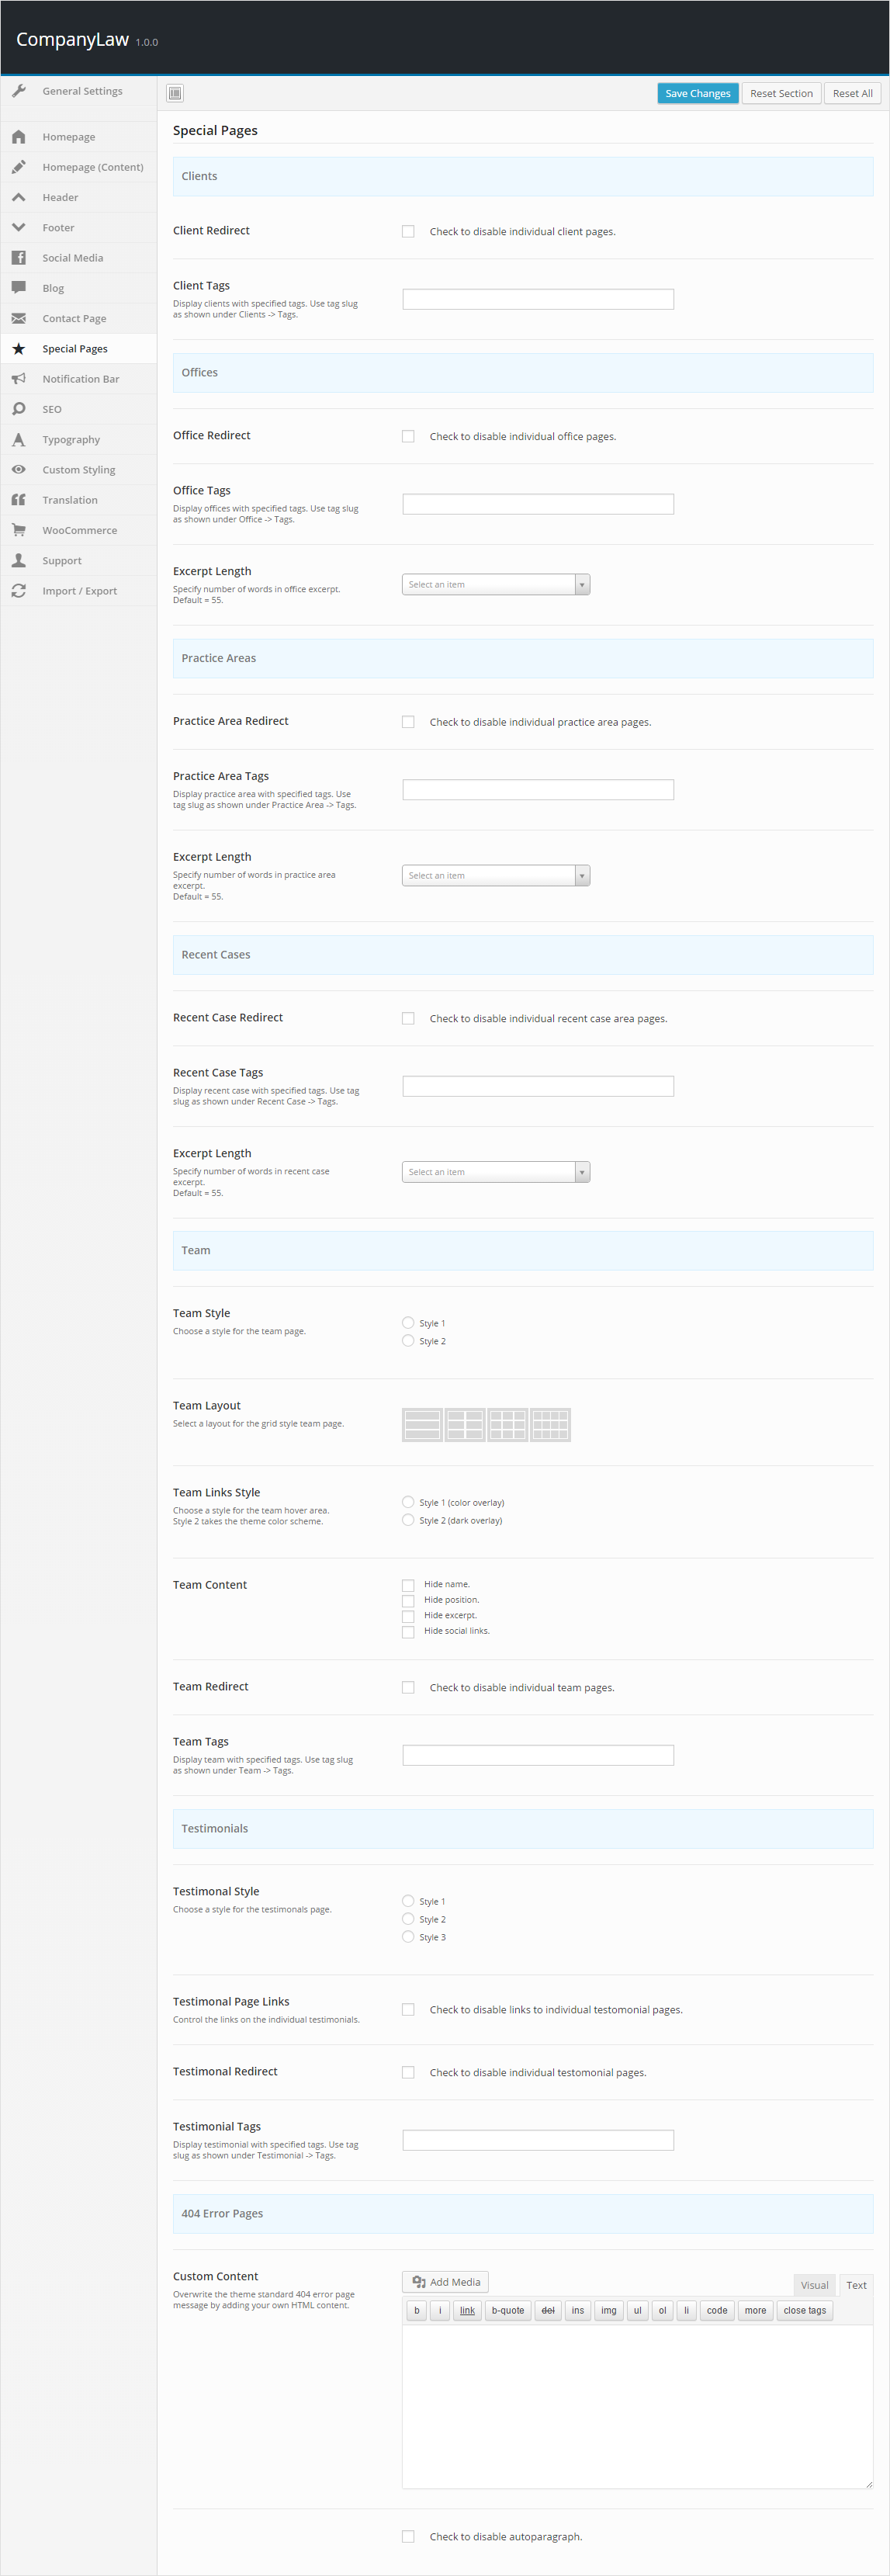Open the Typography settings section
The height and width of the screenshot is (2576, 890).
click(71, 440)
